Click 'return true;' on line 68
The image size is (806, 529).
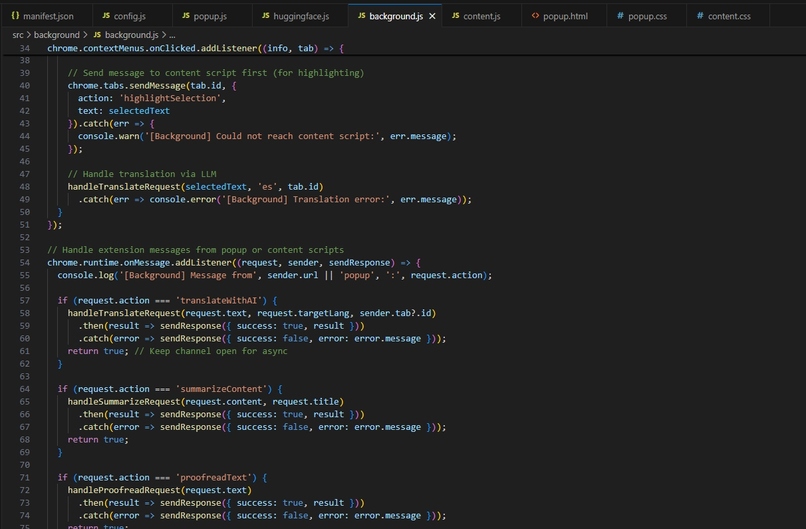pos(98,440)
